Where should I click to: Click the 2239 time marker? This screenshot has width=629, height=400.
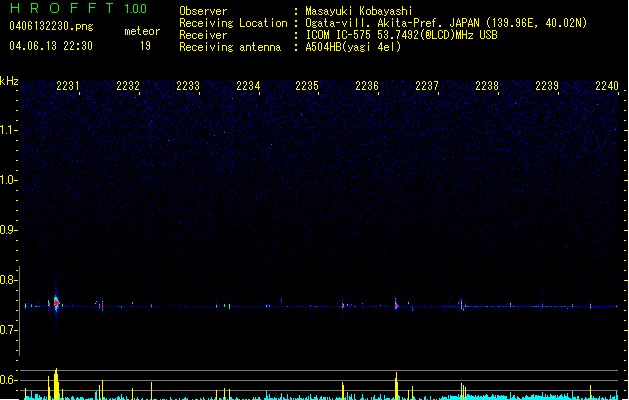(547, 86)
